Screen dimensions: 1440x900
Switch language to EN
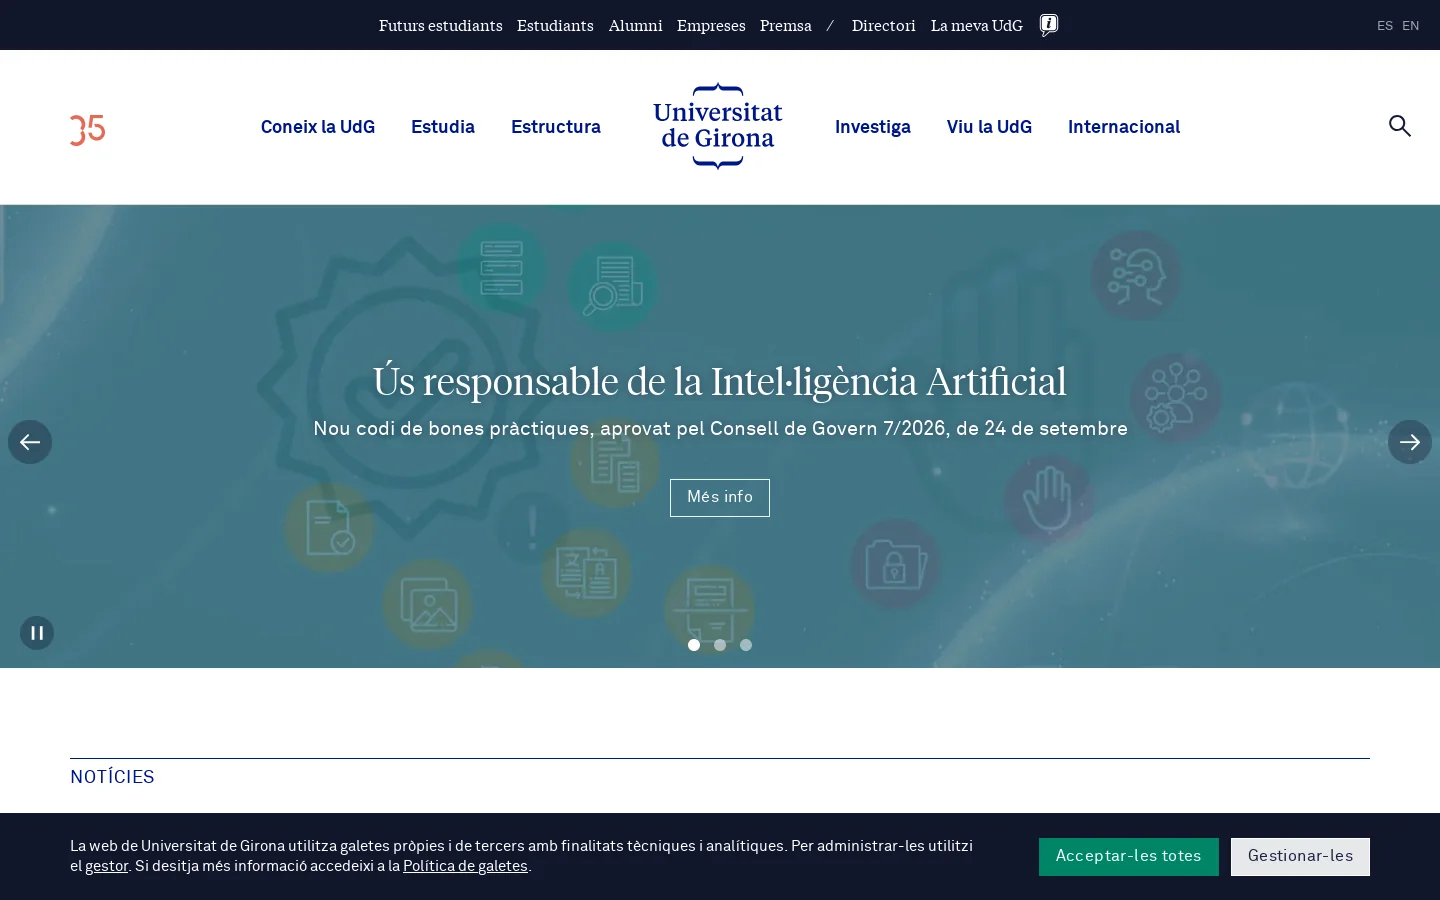(1411, 26)
